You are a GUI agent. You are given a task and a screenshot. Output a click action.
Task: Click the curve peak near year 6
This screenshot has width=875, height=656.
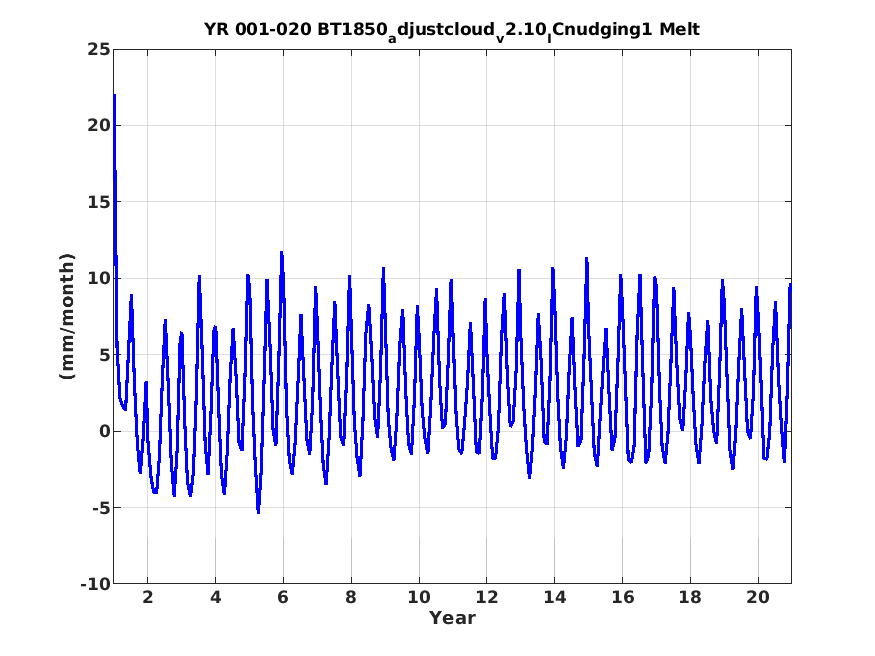282,253
